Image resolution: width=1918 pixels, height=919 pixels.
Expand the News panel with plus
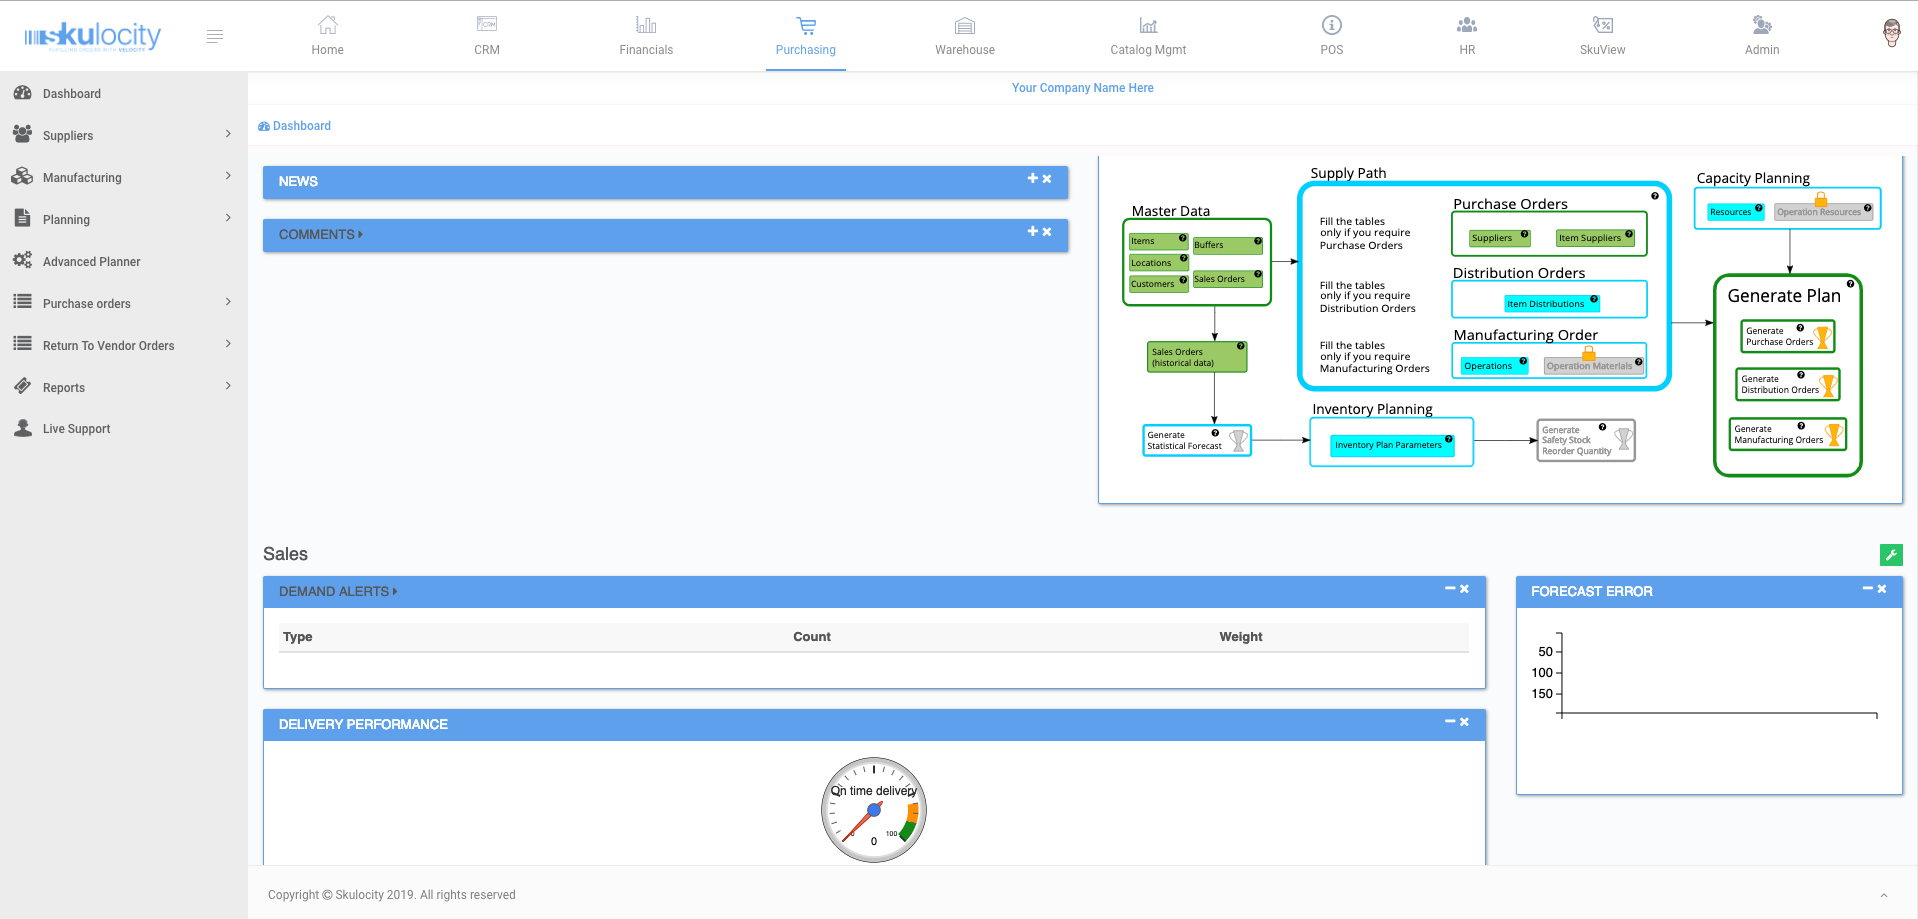tap(1033, 178)
